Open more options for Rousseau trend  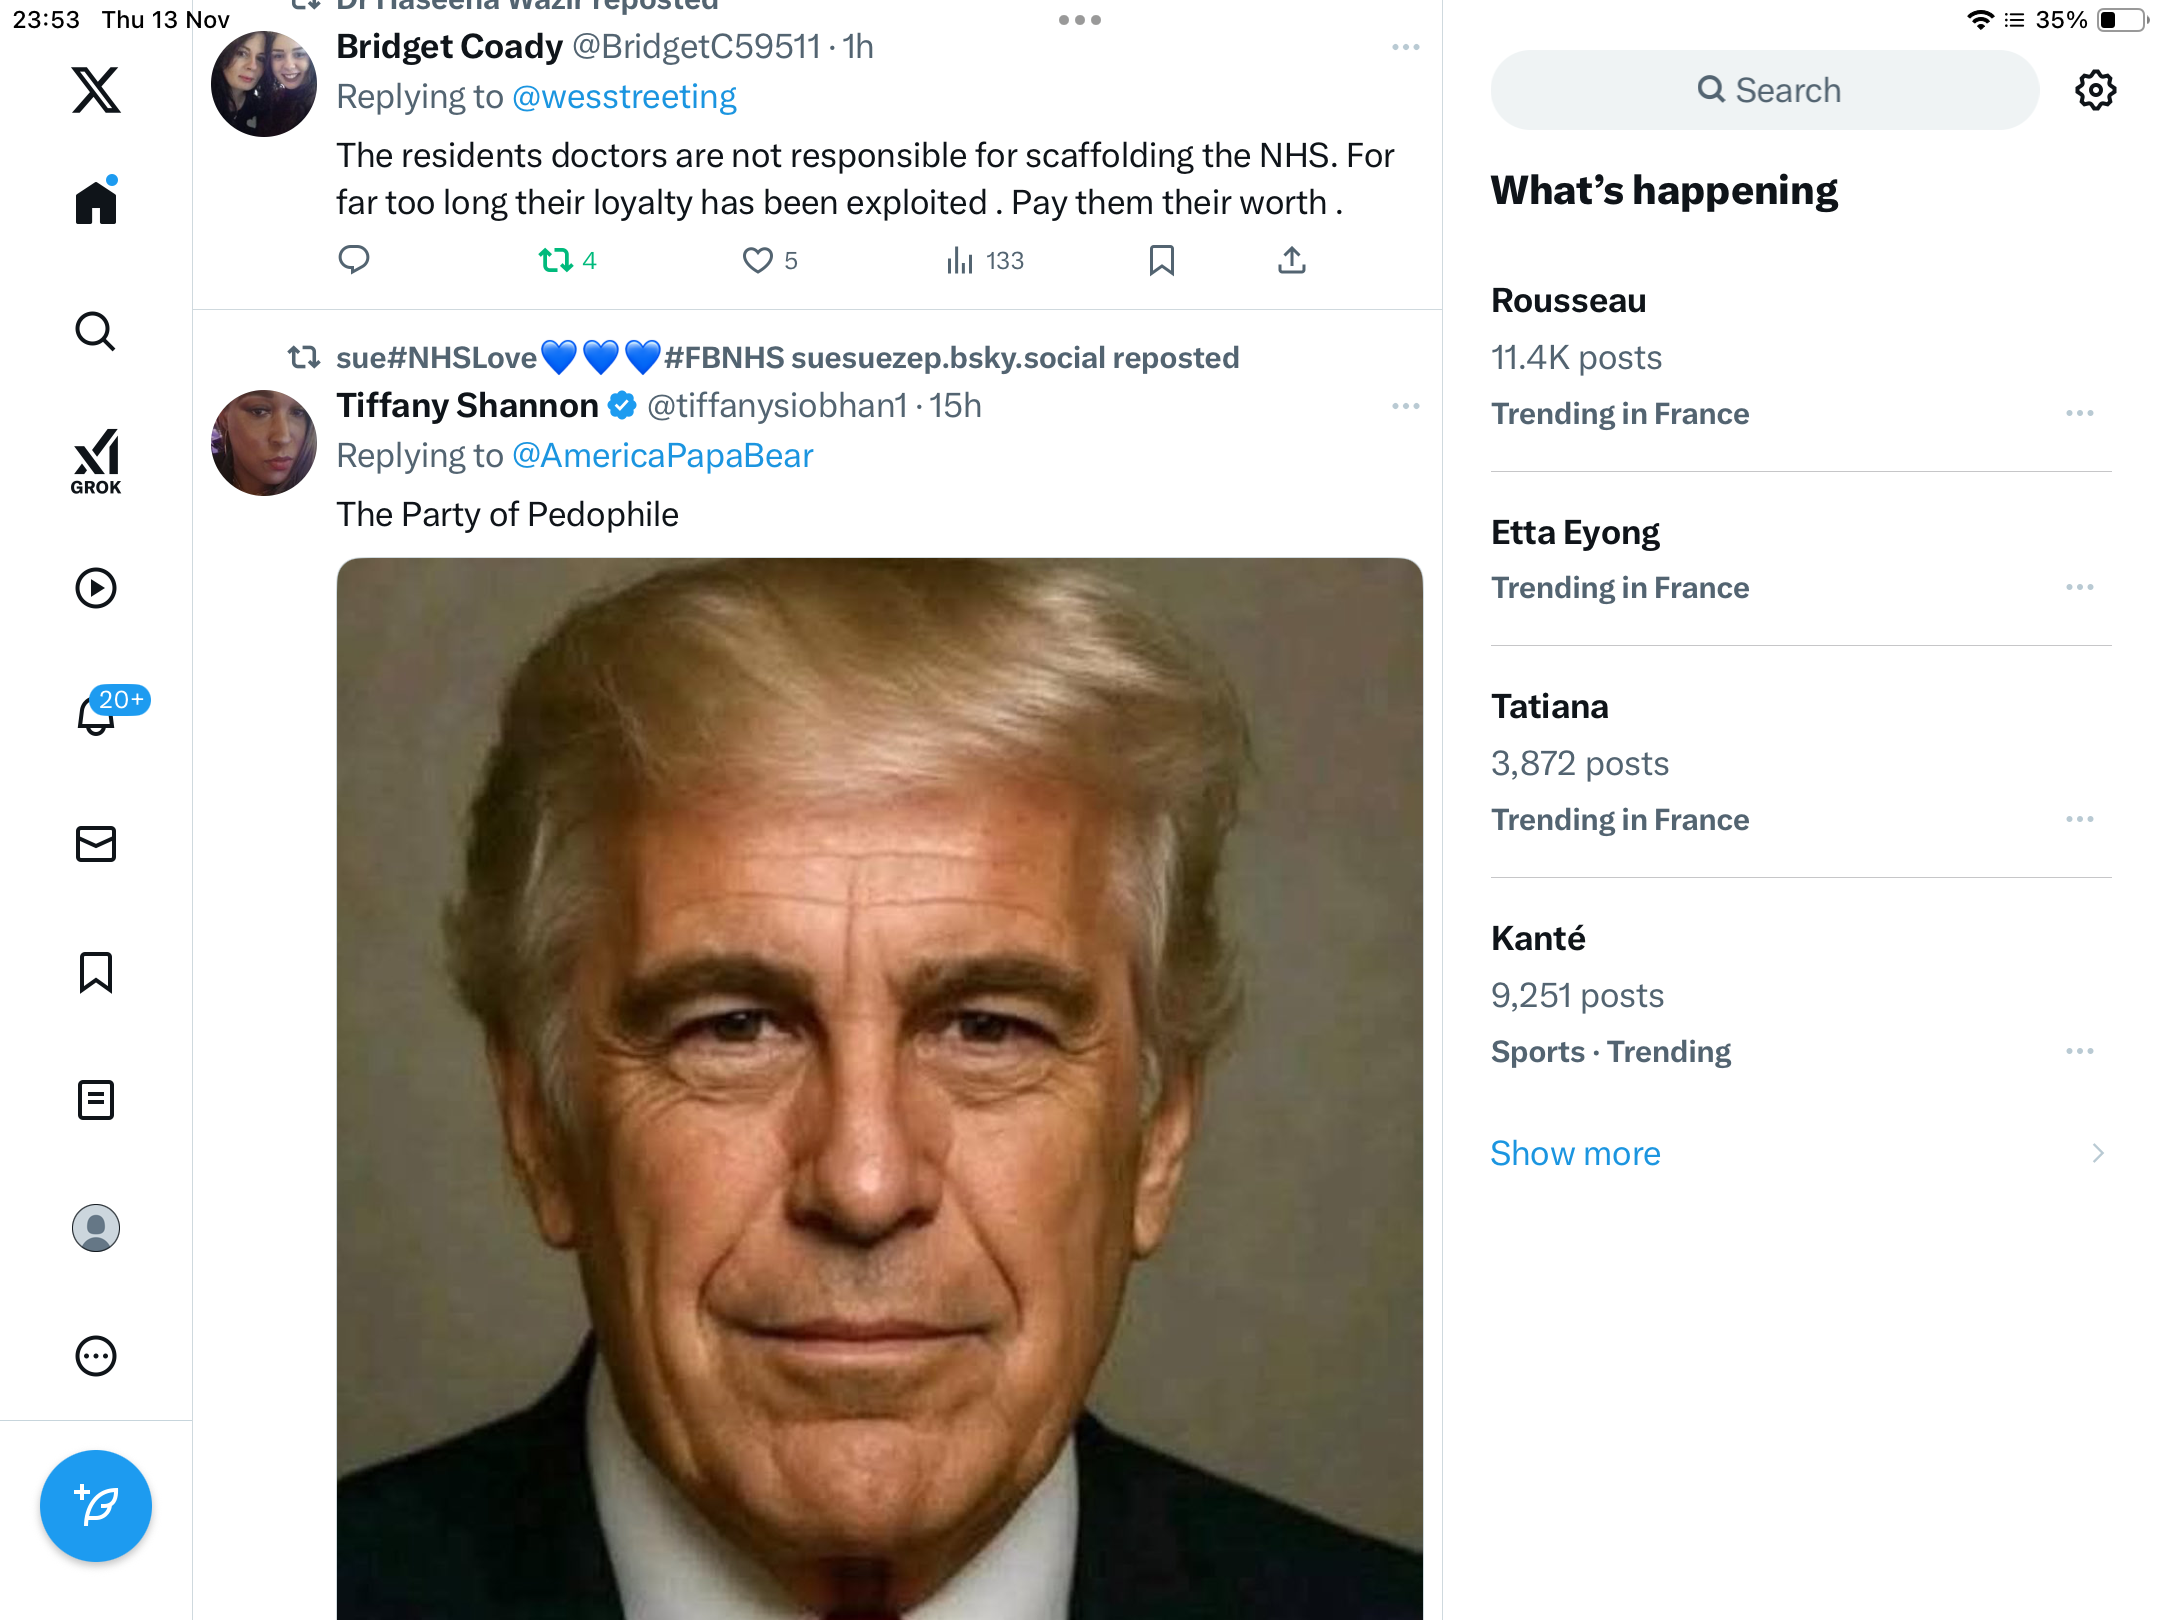tap(2079, 413)
